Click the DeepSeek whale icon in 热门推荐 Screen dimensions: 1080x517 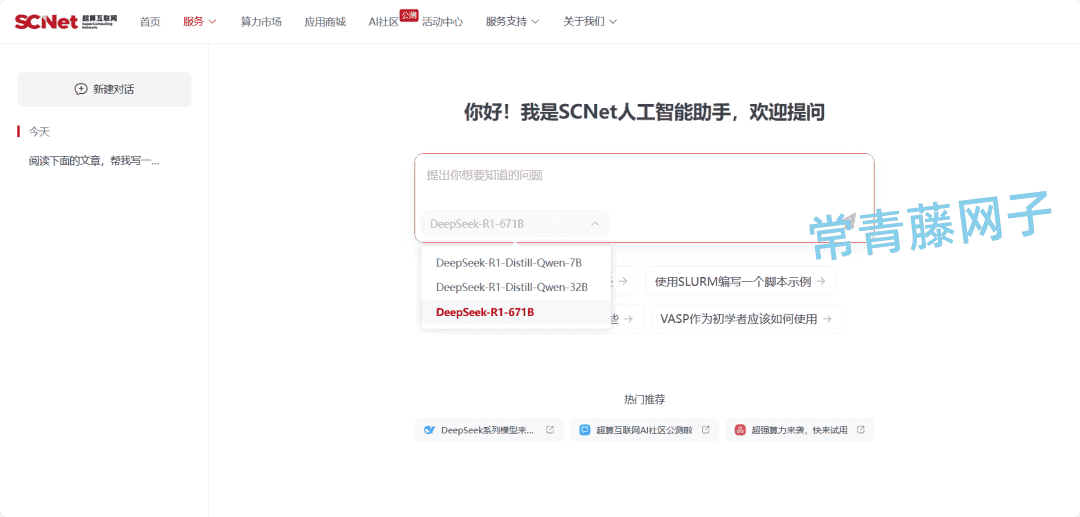tap(429, 430)
